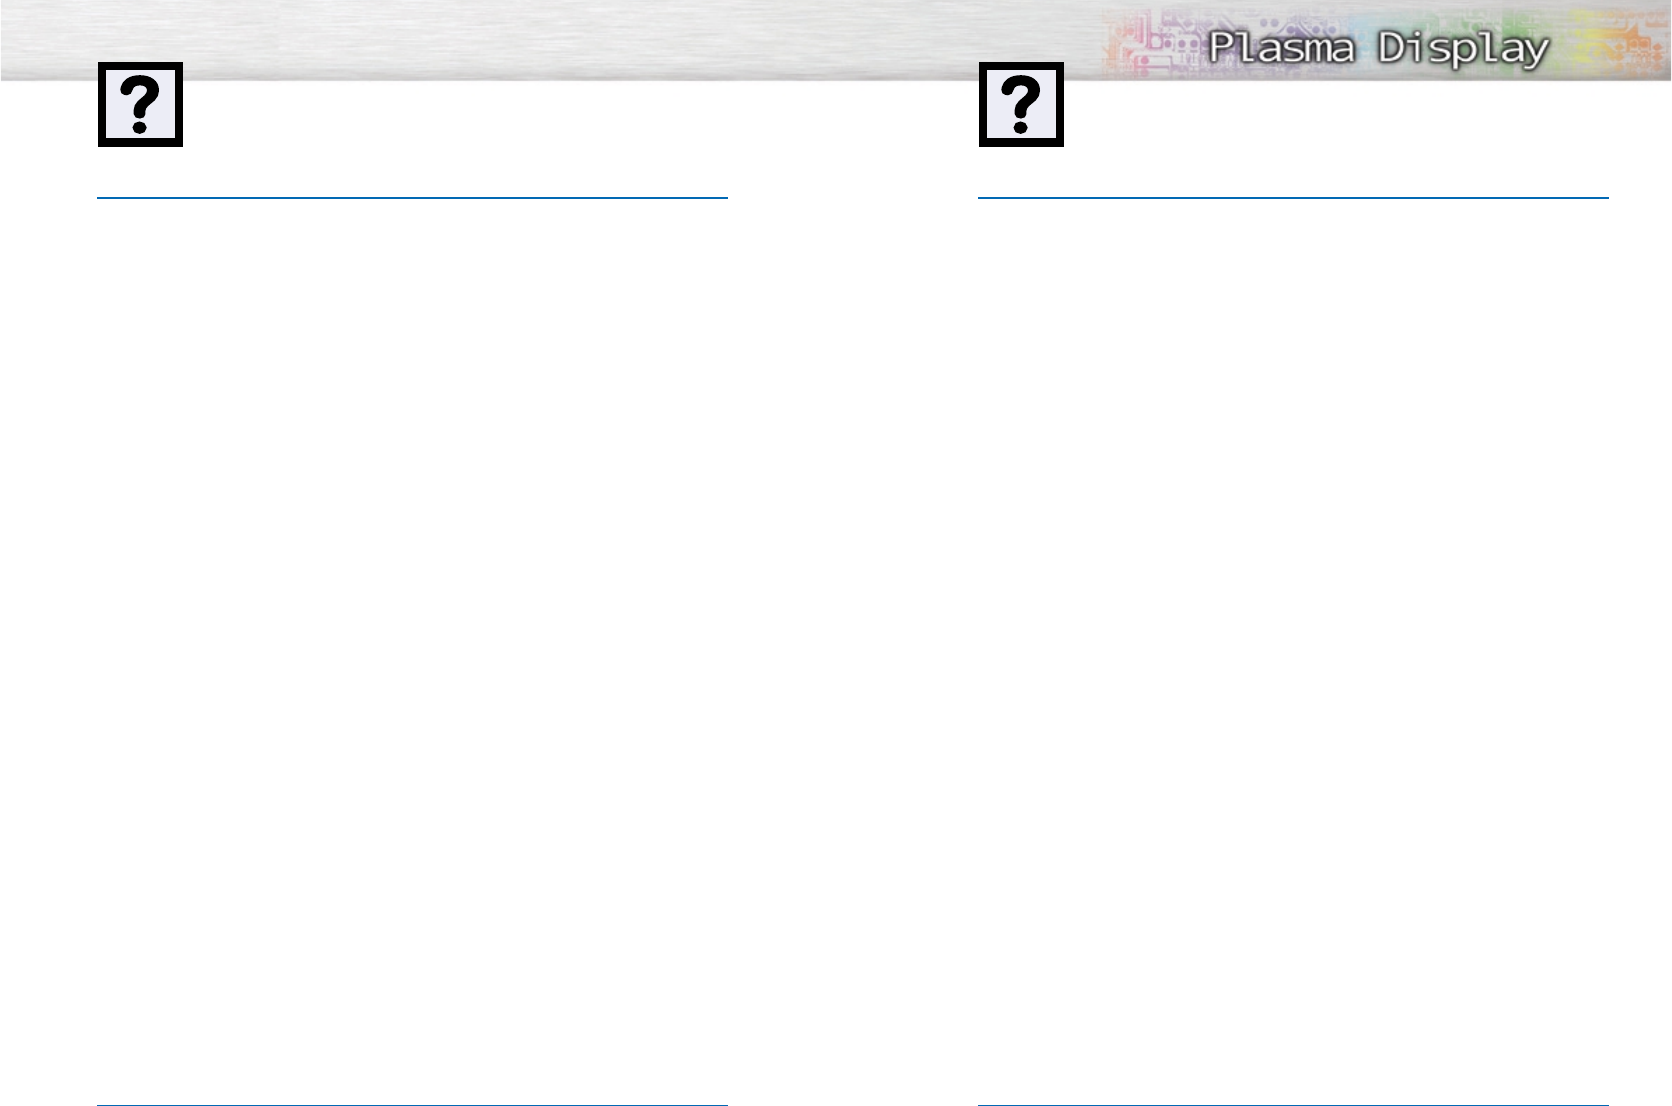The width and height of the screenshot is (1672, 1106).
Task: Click the blue divider line on the left page
Action: (x=412, y=198)
